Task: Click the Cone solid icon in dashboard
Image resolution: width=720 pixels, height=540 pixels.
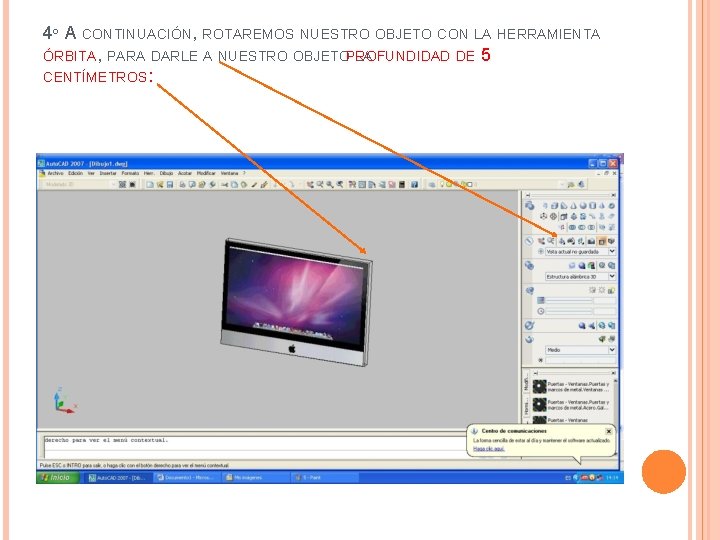Action: coord(573,205)
